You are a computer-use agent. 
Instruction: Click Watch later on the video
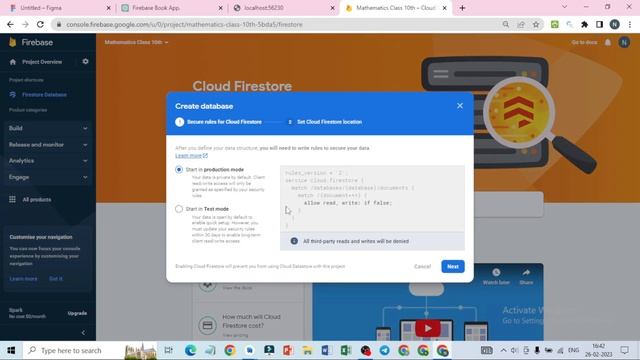[496, 276]
